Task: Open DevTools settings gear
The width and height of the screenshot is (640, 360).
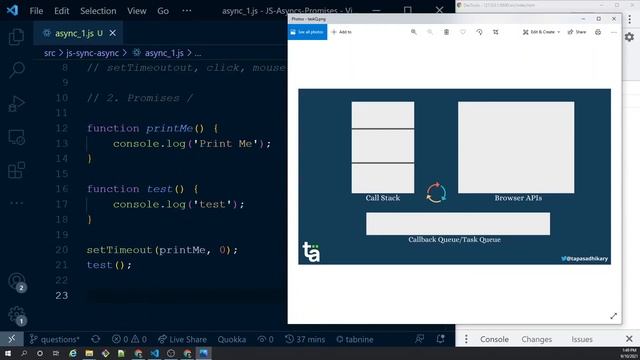Action: point(629,37)
